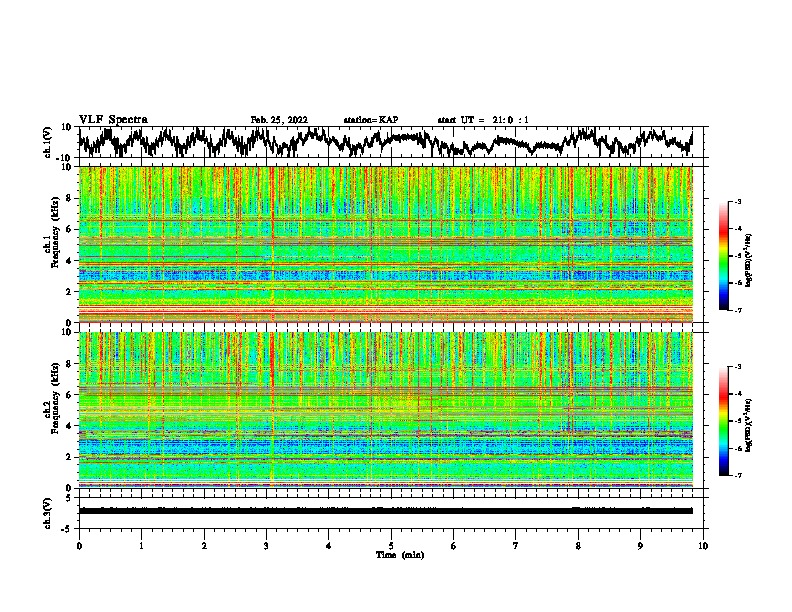Click the ch.3 black signal band
This screenshot has width=792, height=612.
(x=386, y=511)
